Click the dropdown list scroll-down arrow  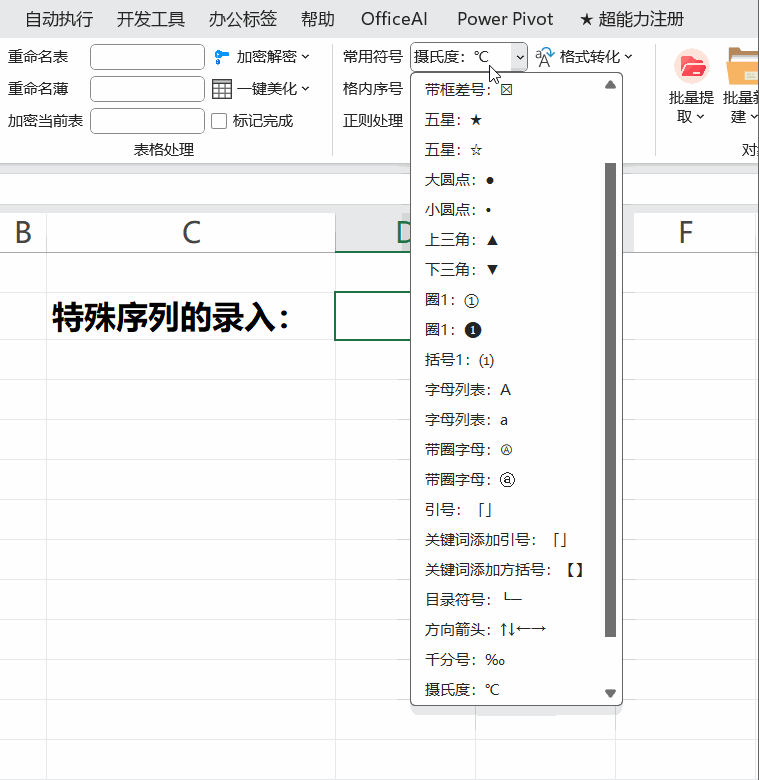click(610, 693)
